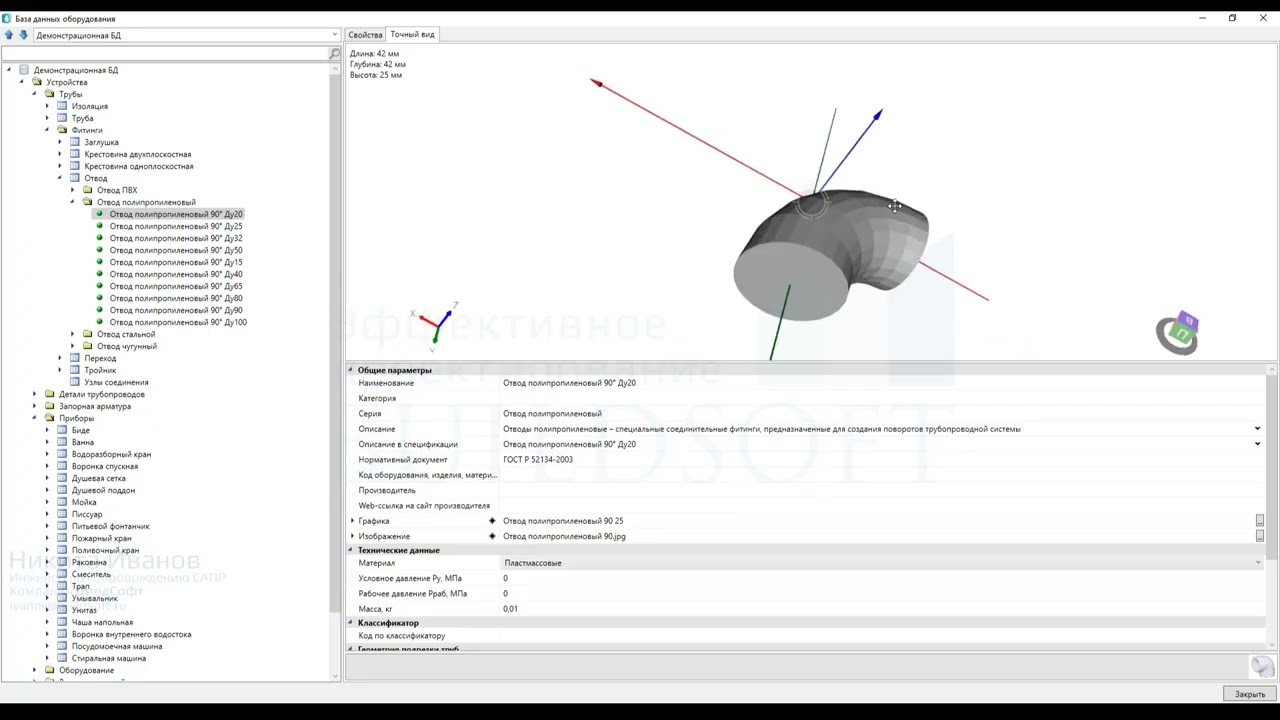Collapse the Технические данные section
The image size is (1280, 720).
[351, 550]
